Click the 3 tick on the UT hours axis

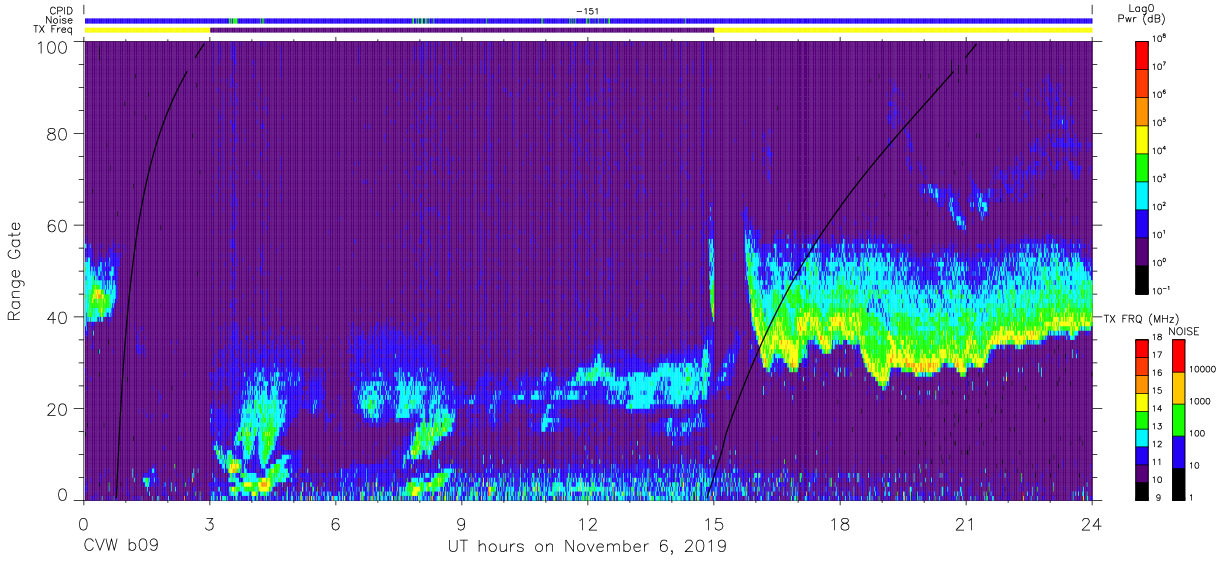[210, 523]
